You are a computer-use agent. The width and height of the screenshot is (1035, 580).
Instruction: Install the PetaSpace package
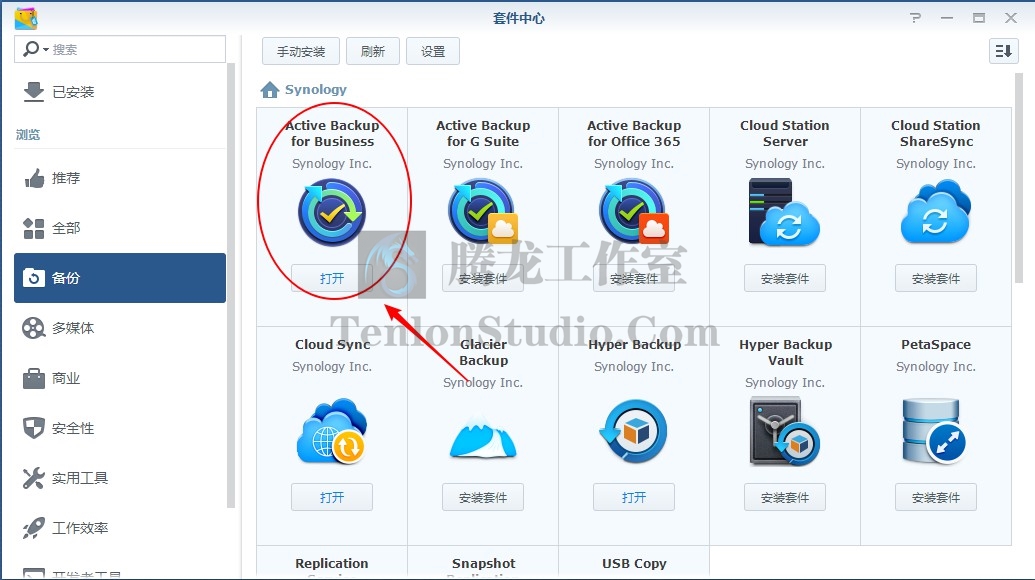935,498
